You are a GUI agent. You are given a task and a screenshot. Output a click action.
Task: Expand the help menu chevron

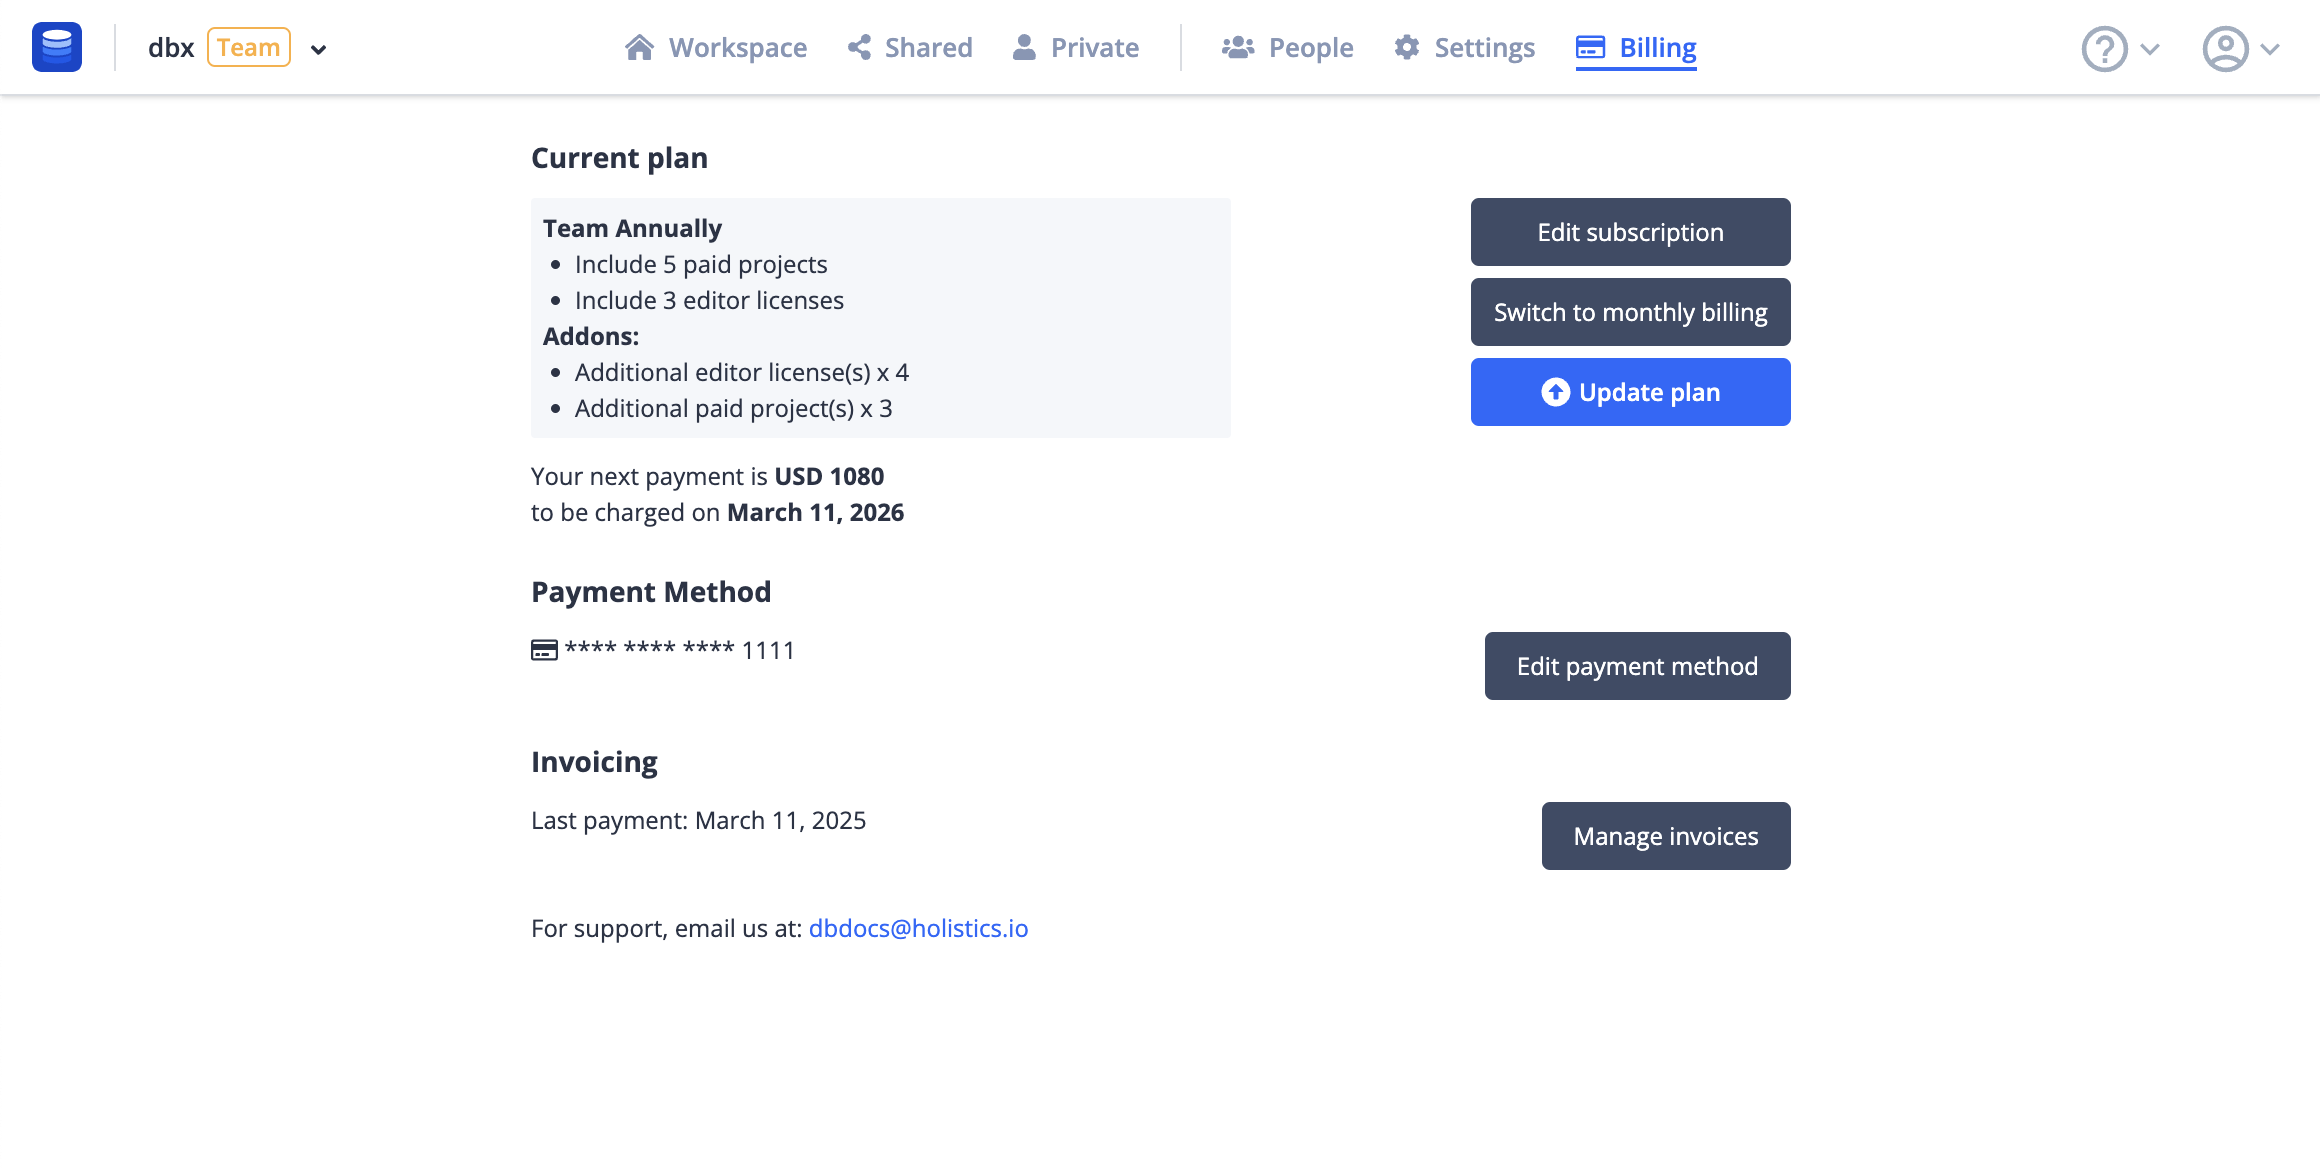point(2151,49)
